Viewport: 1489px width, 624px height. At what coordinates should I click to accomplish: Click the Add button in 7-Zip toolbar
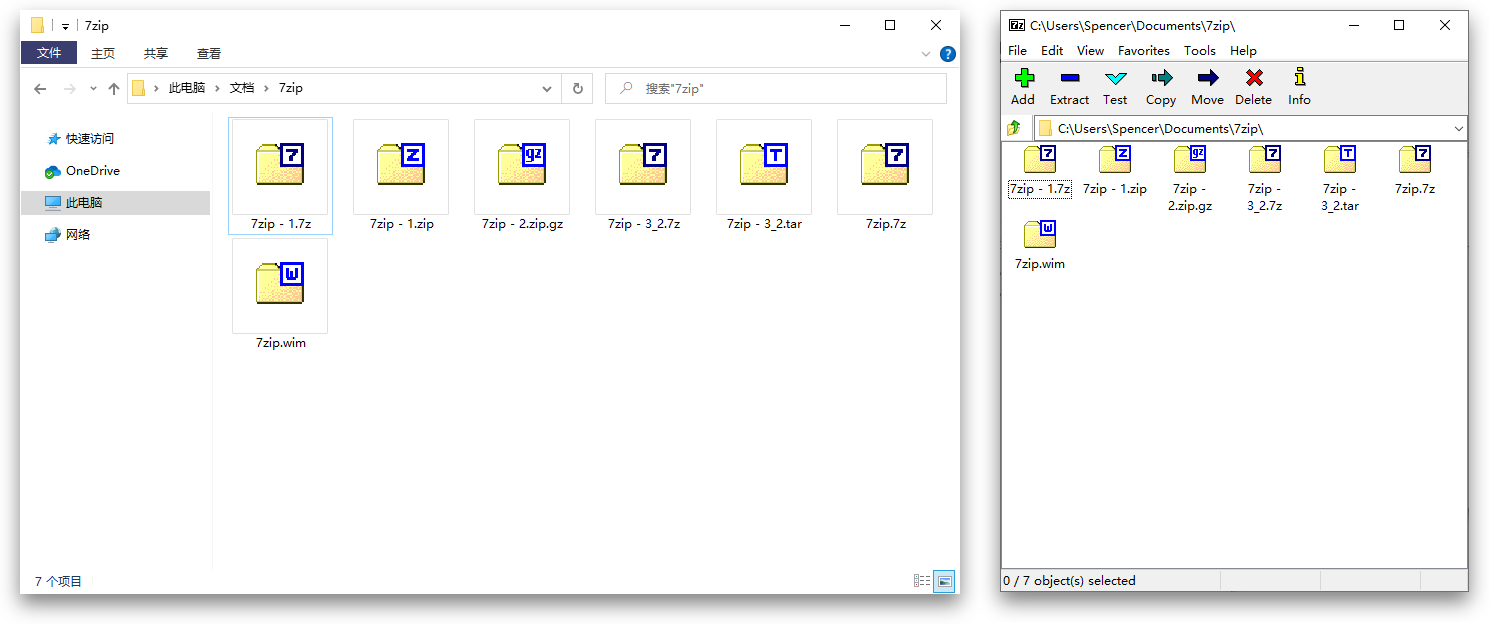pyautogui.click(x=1023, y=87)
